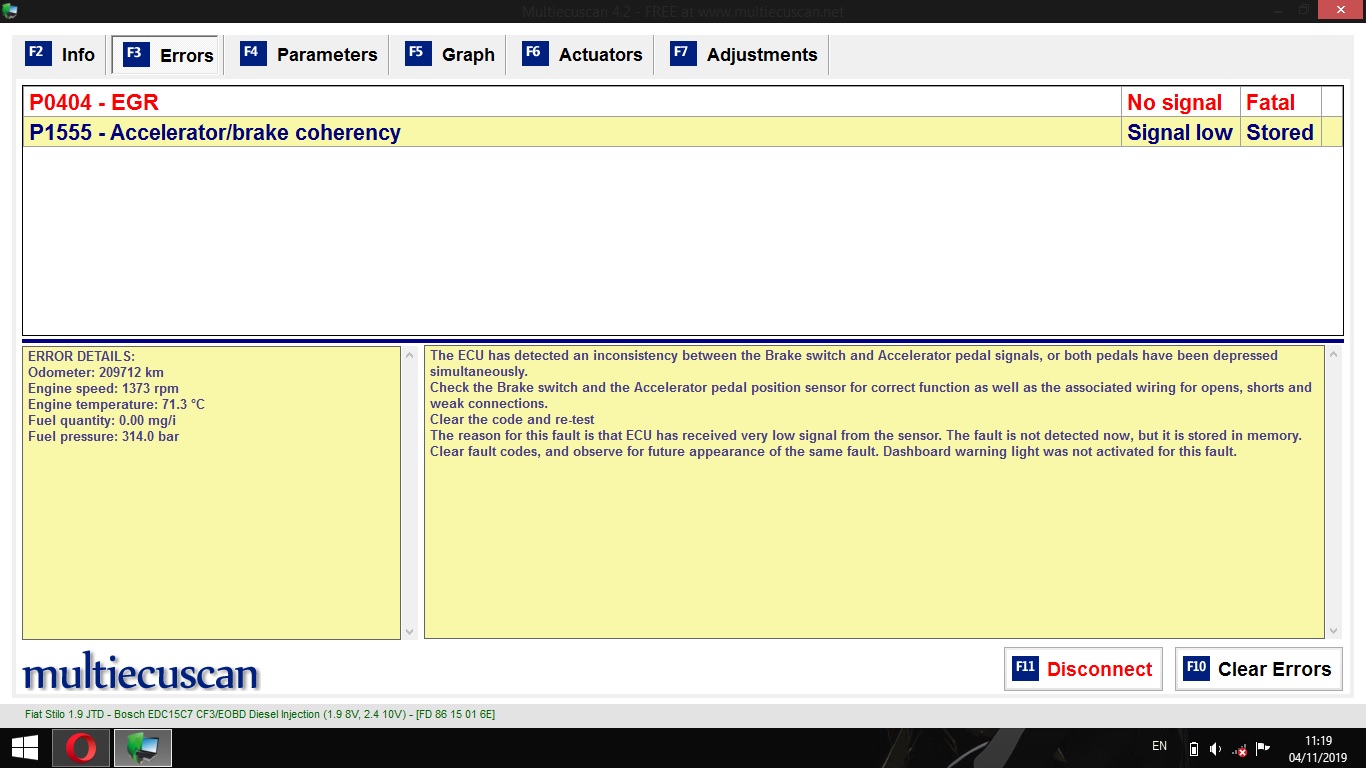Viewport: 1367px width, 772px height.
Task: Open the Action Center flag icon
Action: [1263, 748]
